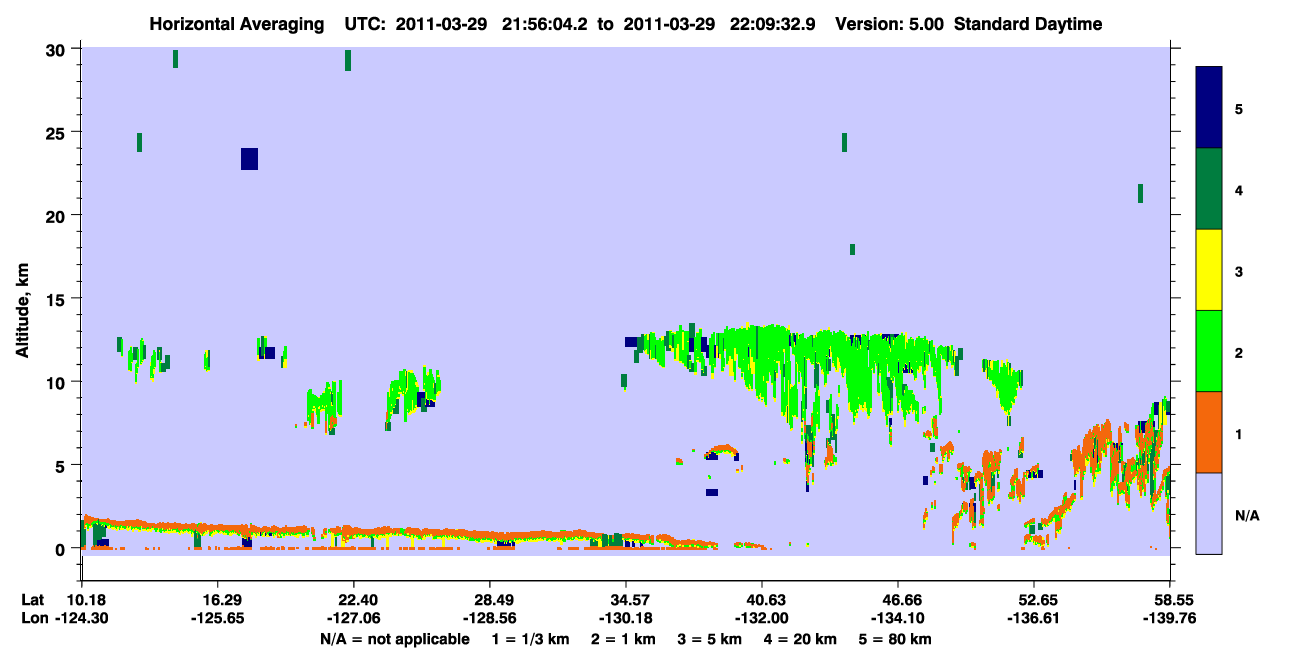Click the altitude tick label 30
This screenshot has width=1300, height=667.
58,49
